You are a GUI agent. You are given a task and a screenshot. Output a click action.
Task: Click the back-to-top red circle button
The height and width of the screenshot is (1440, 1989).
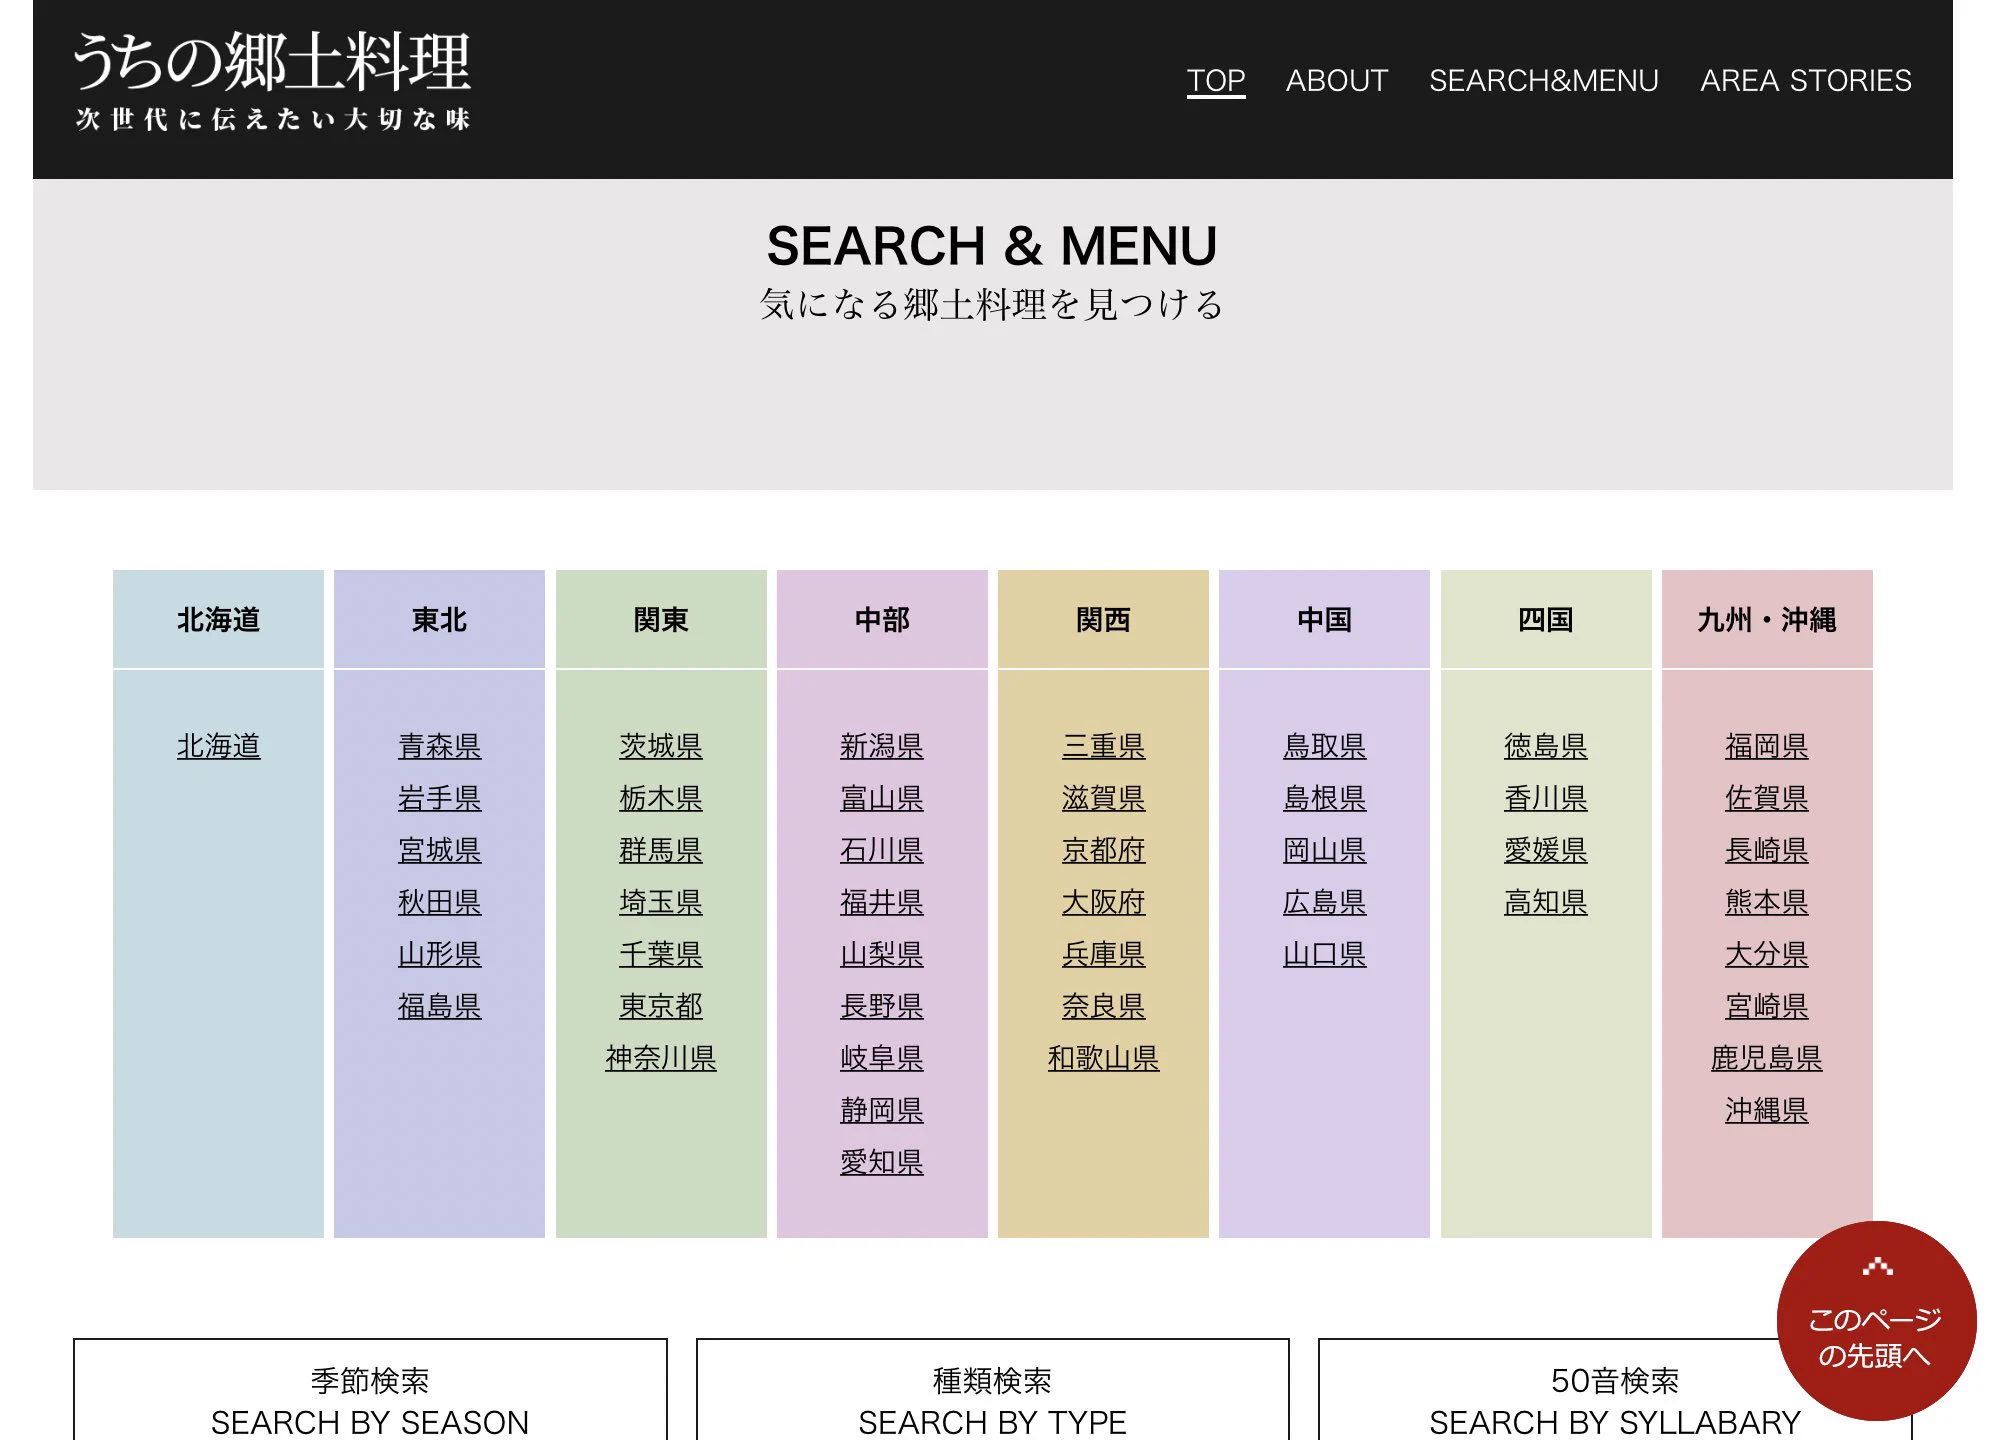pyautogui.click(x=1875, y=1320)
